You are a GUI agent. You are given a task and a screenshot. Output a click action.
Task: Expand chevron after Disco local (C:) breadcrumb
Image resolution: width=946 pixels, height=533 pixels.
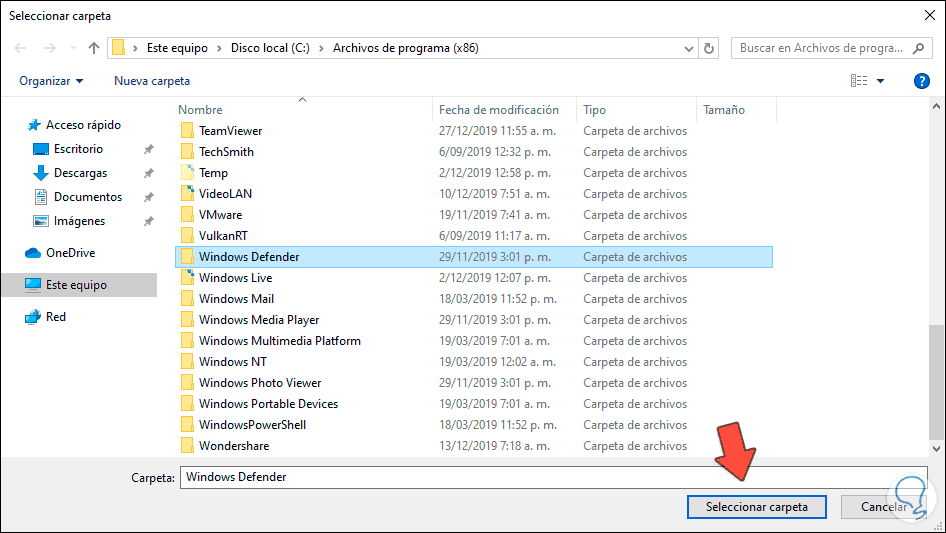coord(321,48)
